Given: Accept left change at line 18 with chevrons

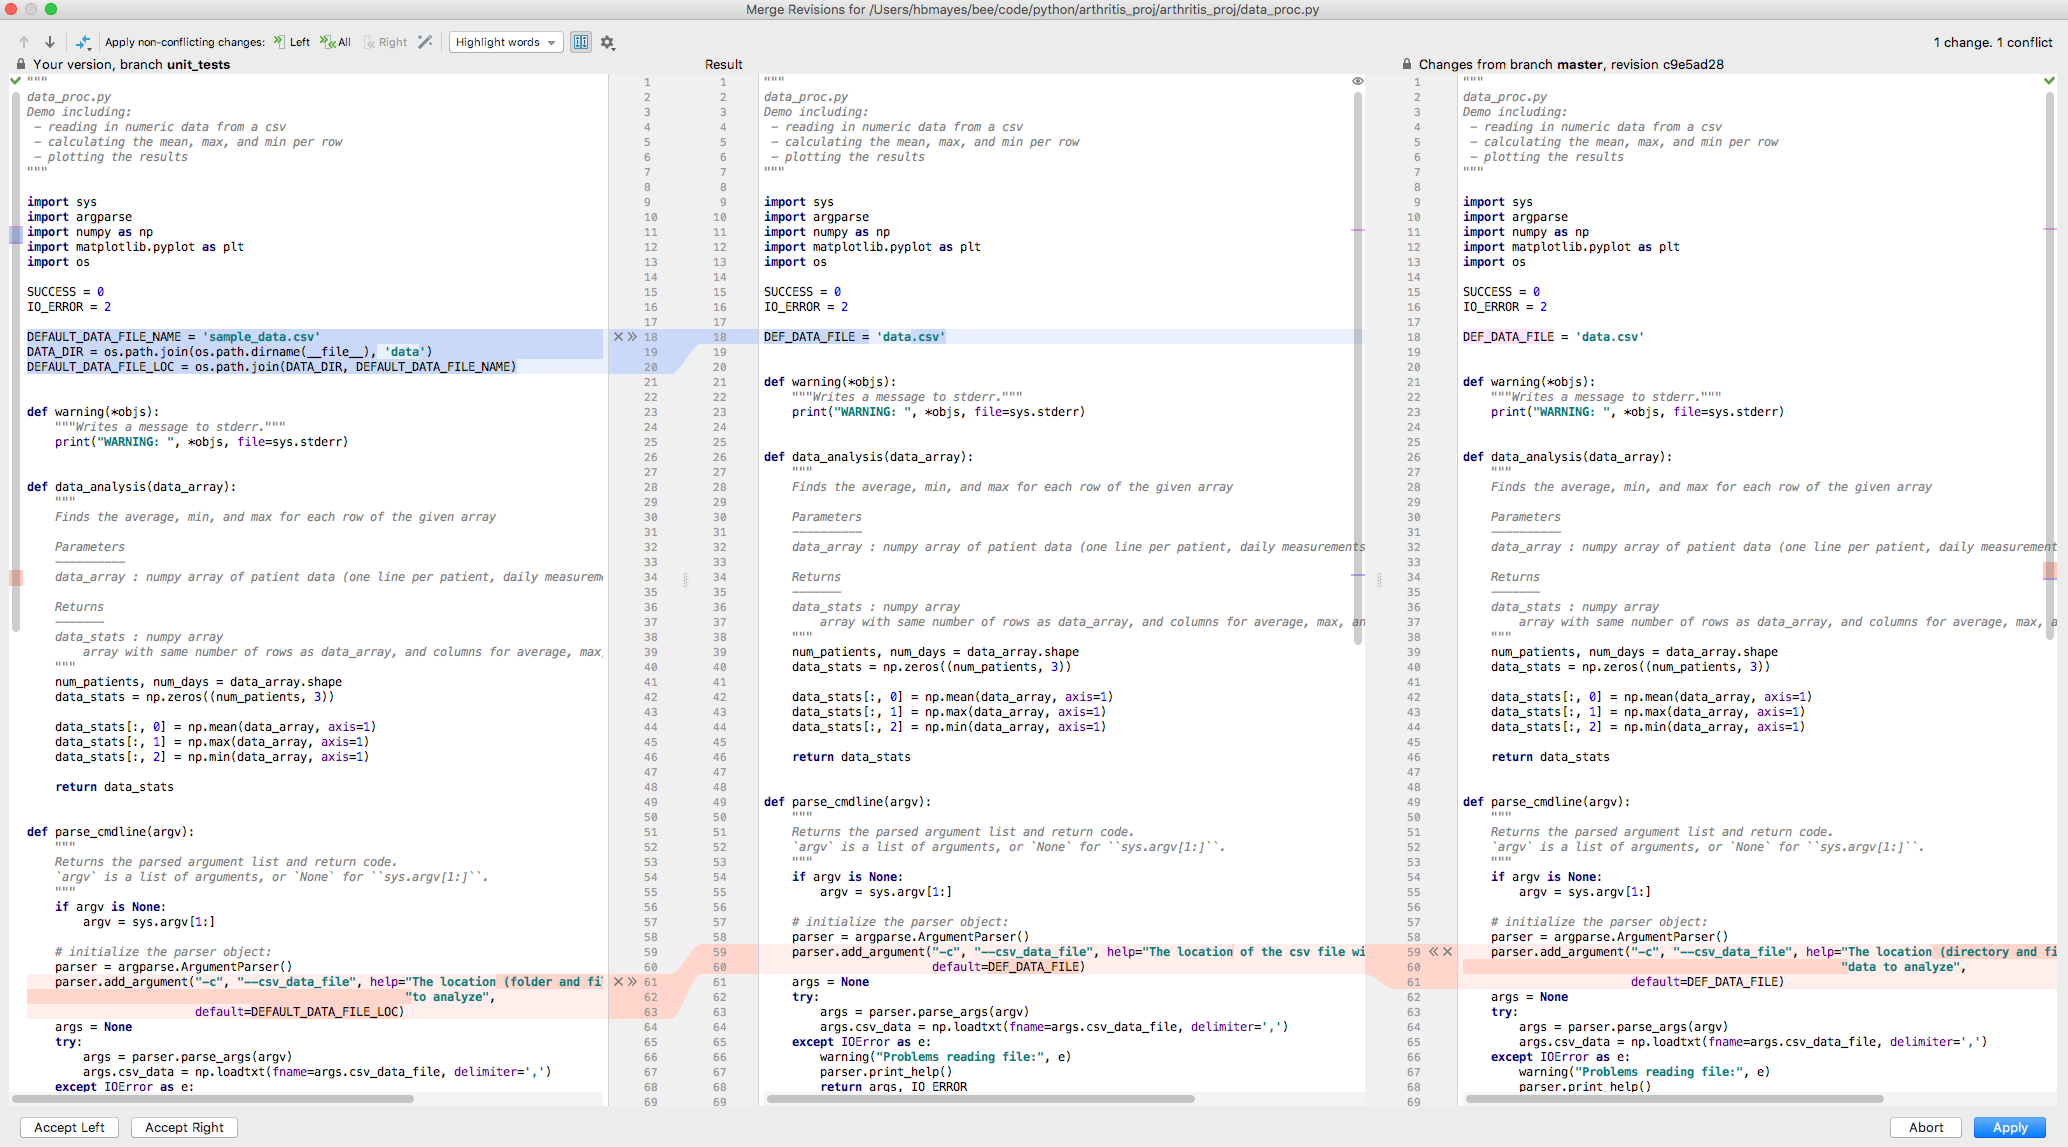Looking at the screenshot, I should point(632,337).
